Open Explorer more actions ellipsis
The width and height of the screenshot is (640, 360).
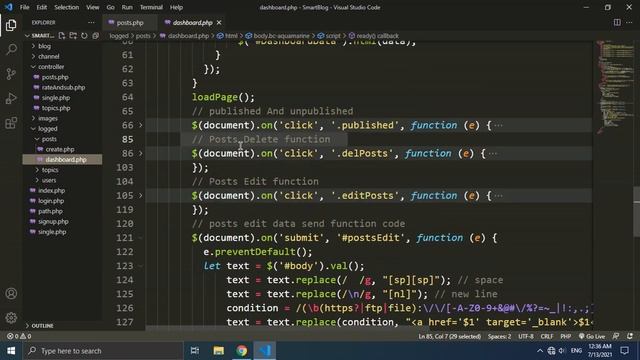click(91, 22)
